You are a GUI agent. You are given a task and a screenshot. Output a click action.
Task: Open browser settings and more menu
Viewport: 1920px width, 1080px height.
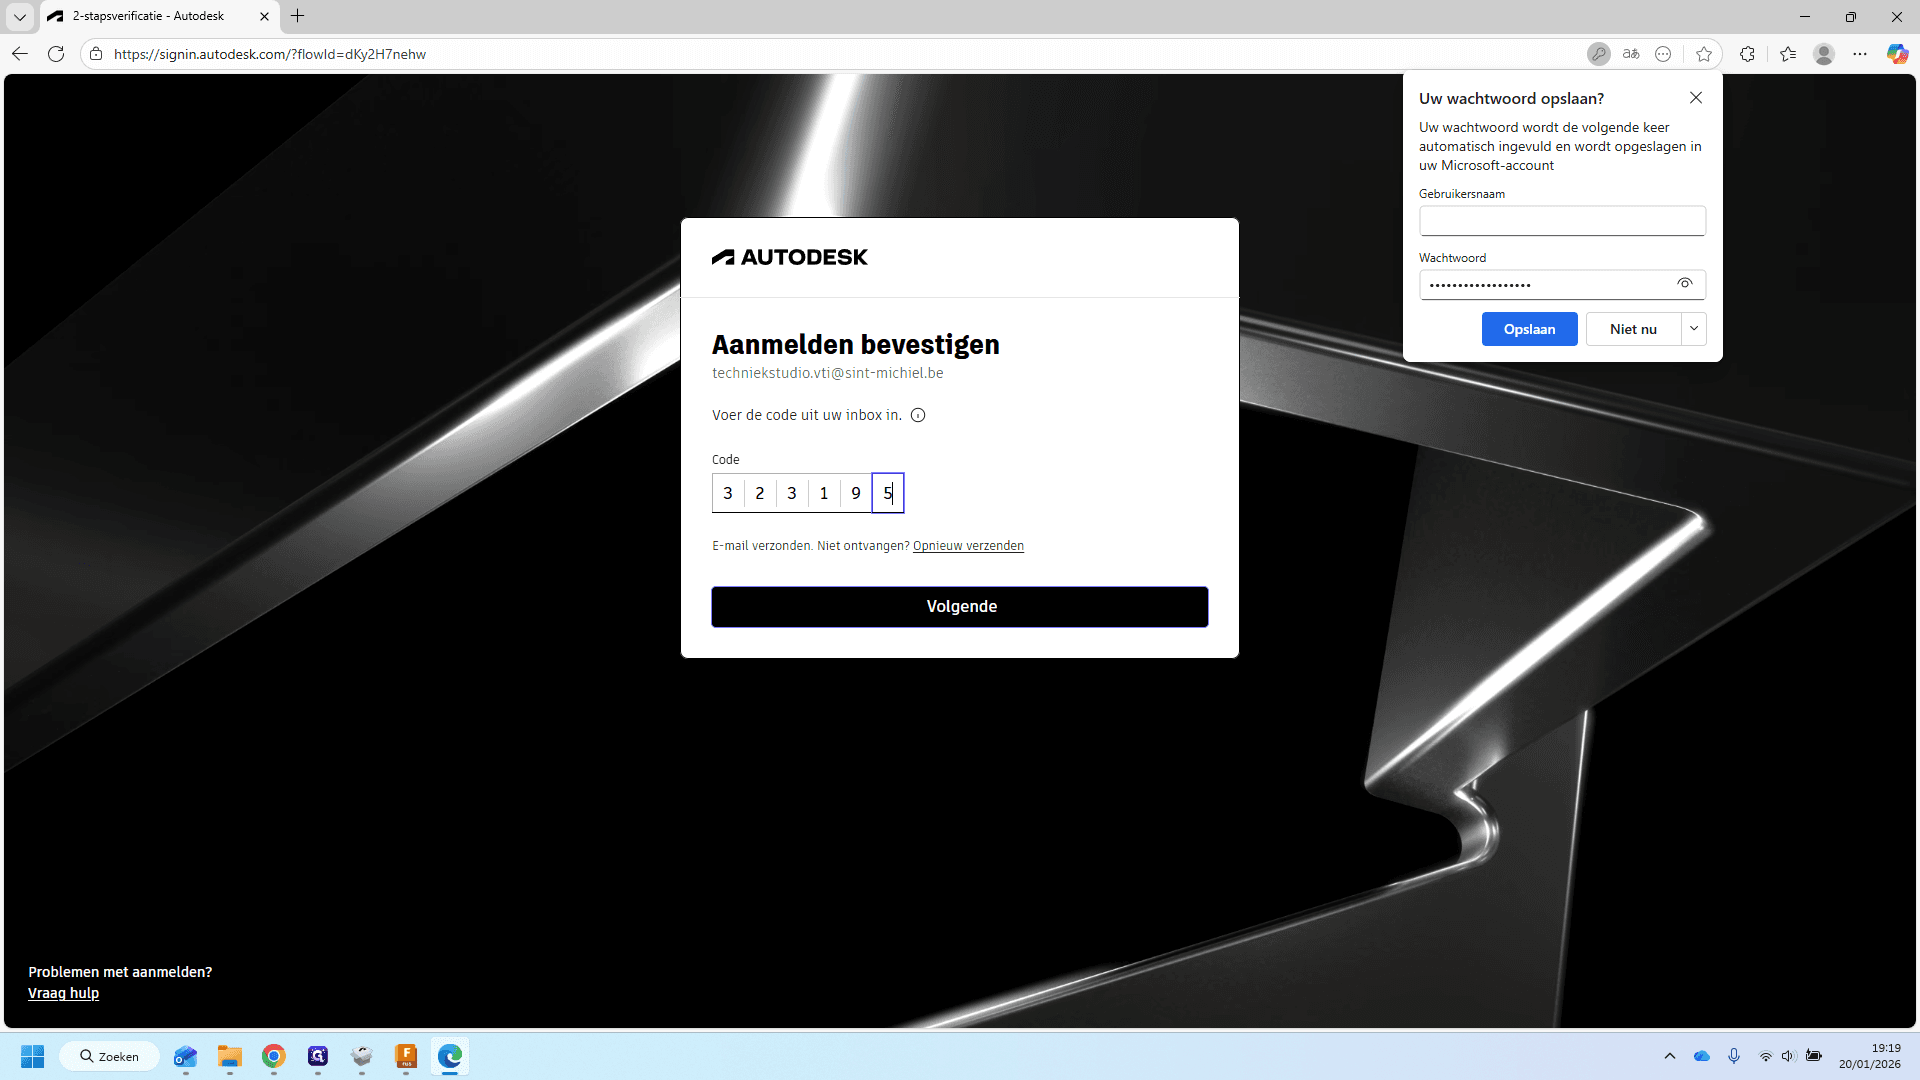click(1860, 54)
